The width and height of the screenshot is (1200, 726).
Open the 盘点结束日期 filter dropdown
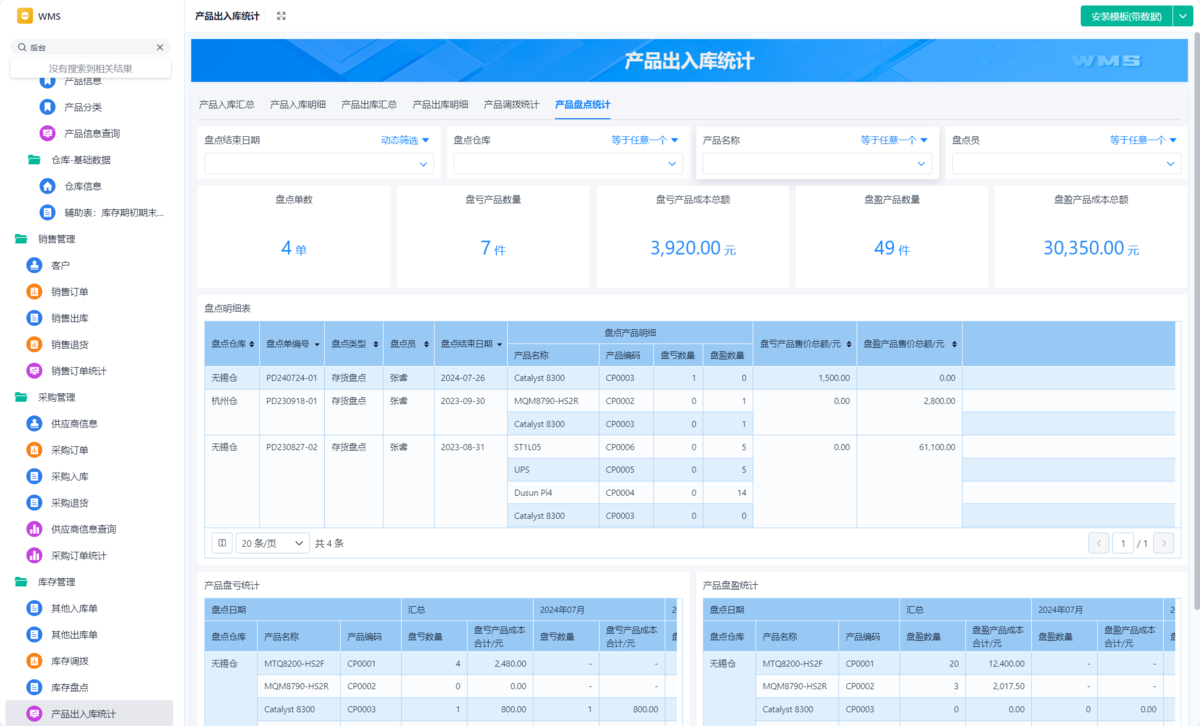tap(319, 164)
